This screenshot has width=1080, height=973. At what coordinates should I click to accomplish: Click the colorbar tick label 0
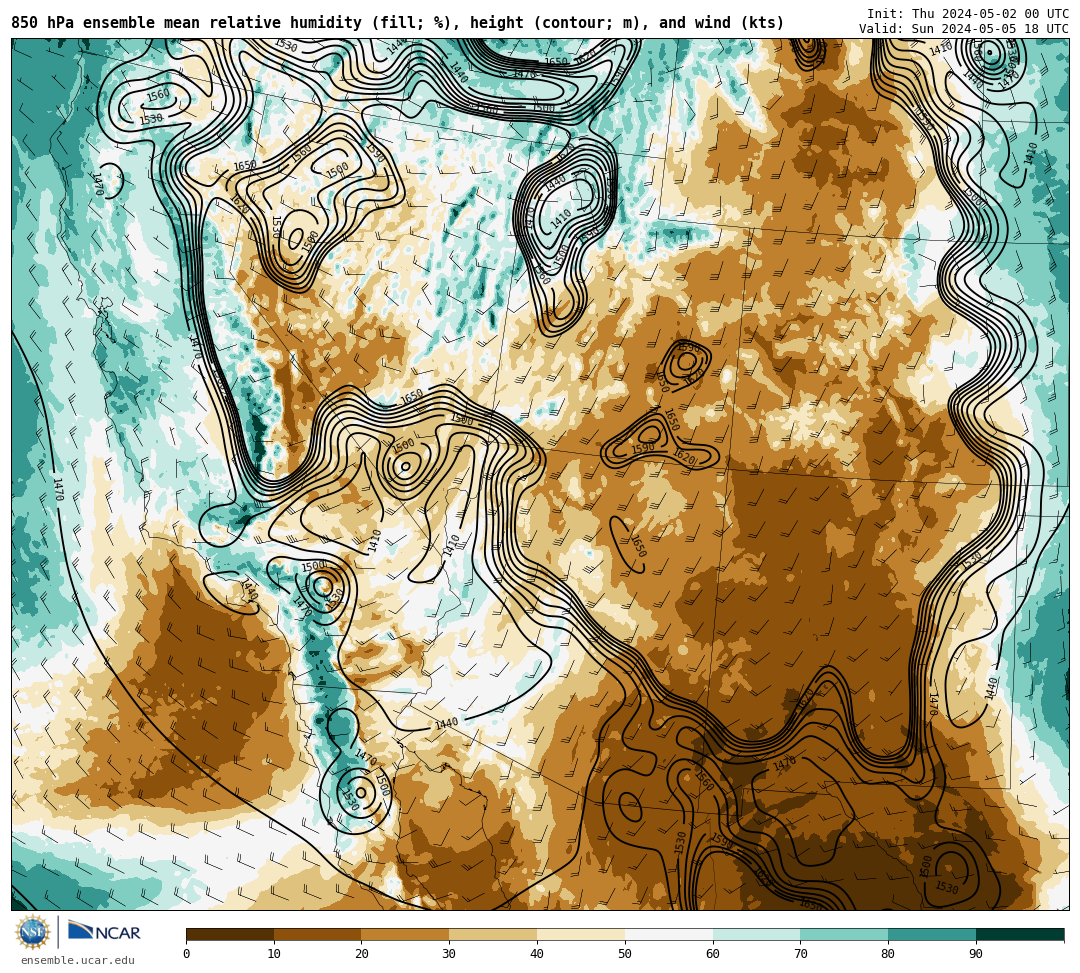tap(187, 954)
